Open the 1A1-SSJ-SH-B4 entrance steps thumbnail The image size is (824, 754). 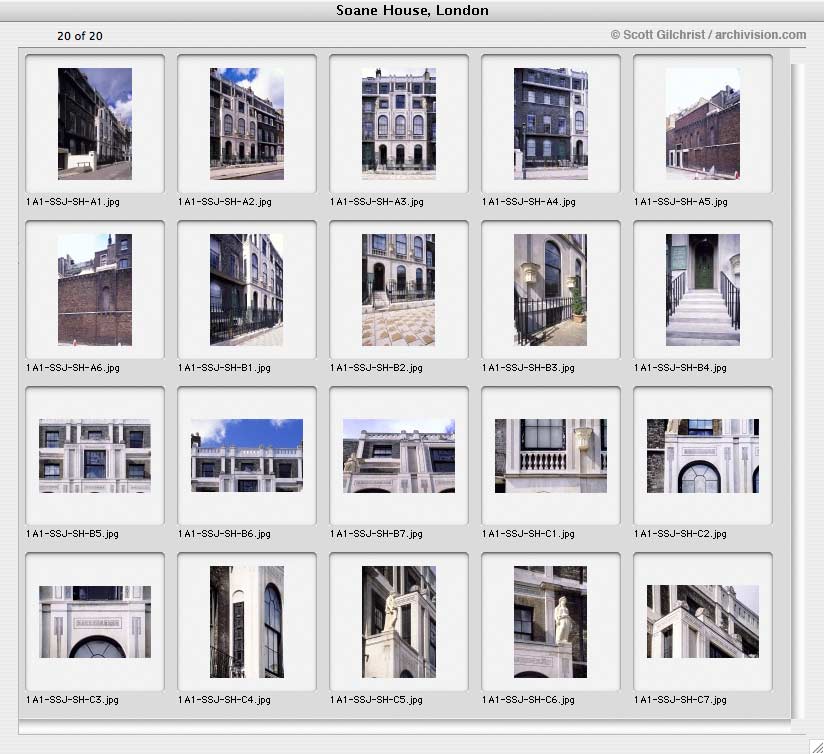(x=703, y=290)
